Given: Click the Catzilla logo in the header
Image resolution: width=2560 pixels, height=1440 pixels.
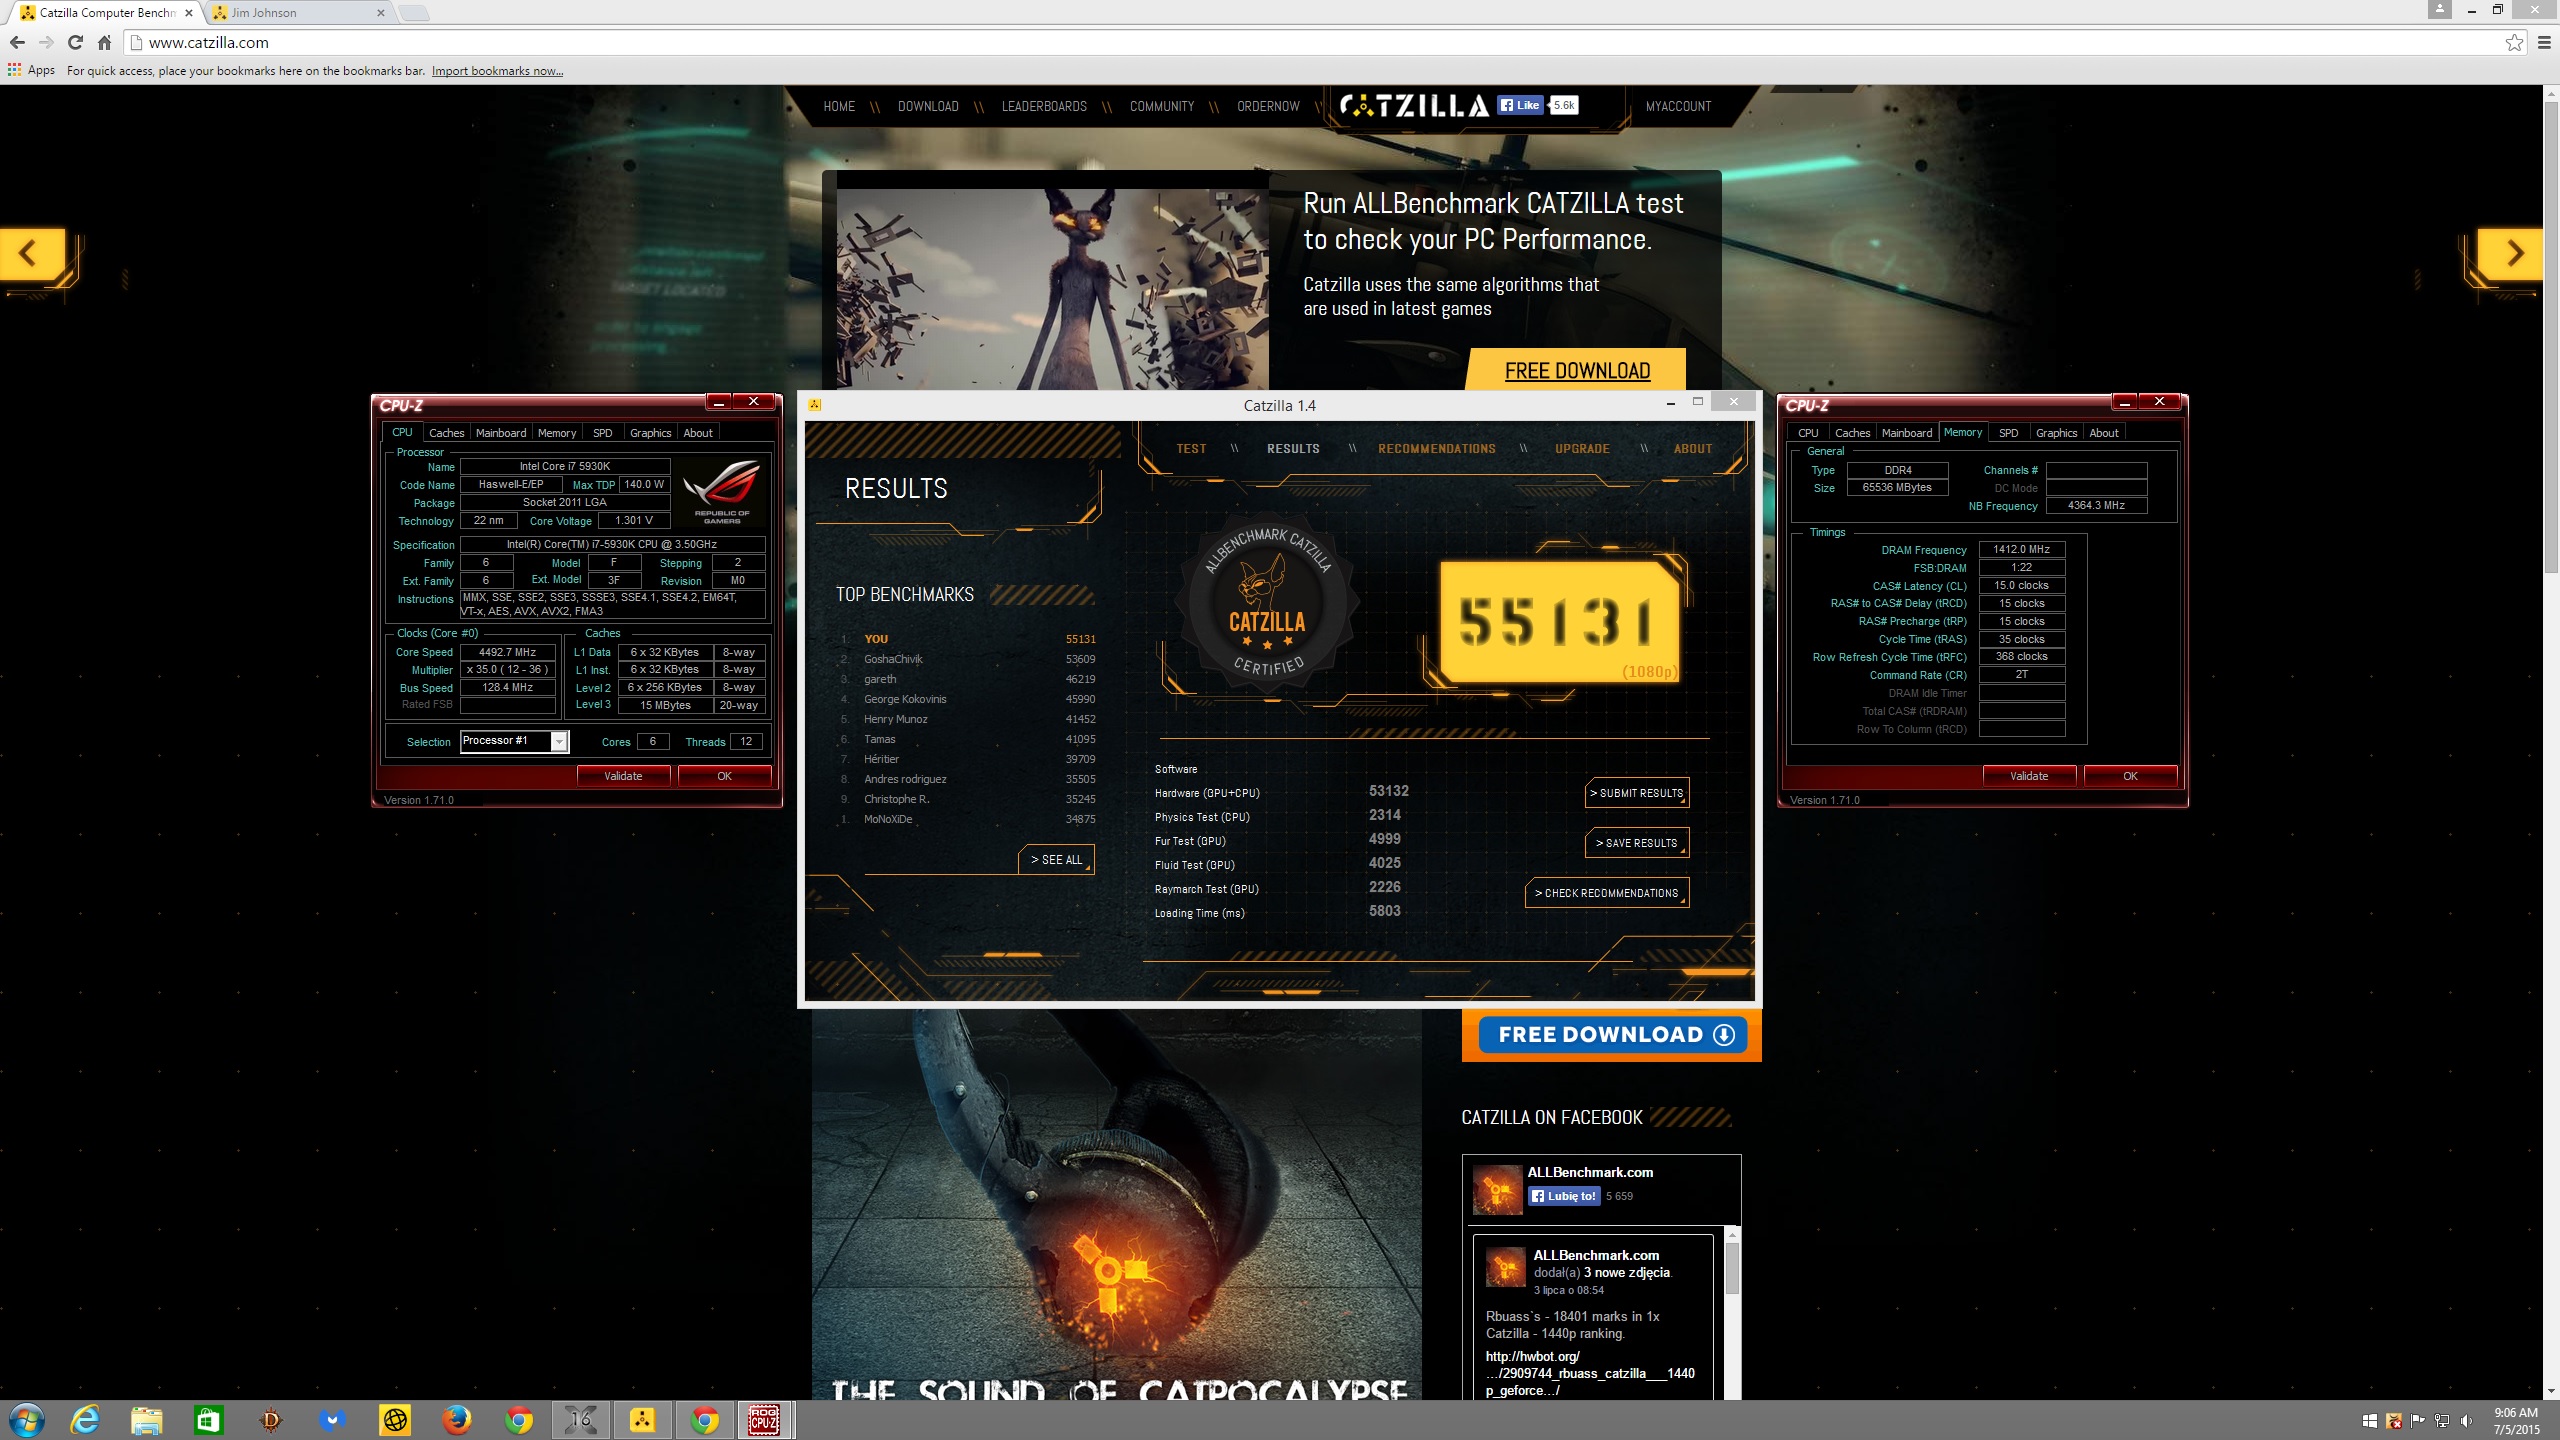Looking at the screenshot, I should [1414, 105].
